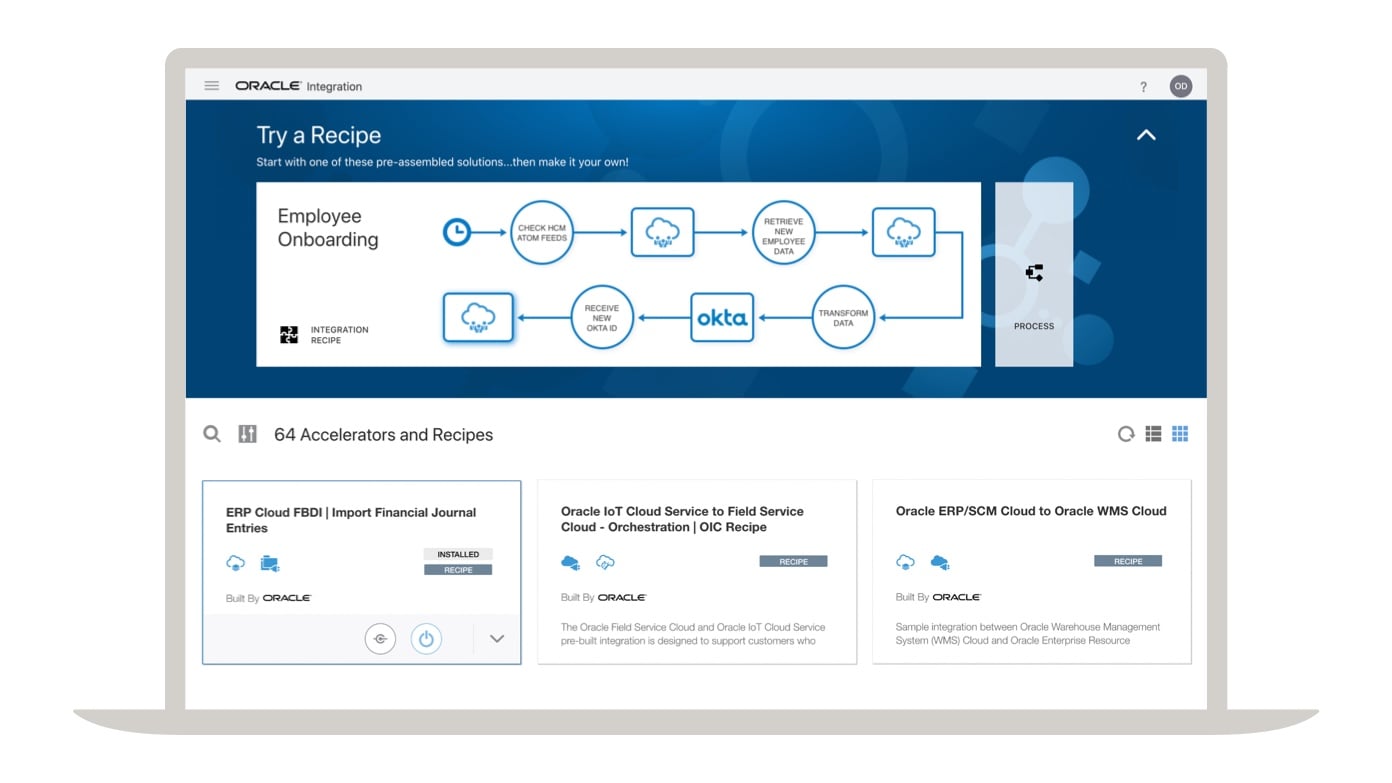Click the RECIPE badge on the IoT Cloud card
The height and width of the screenshot is (783, 1392).
pos(794,561)
